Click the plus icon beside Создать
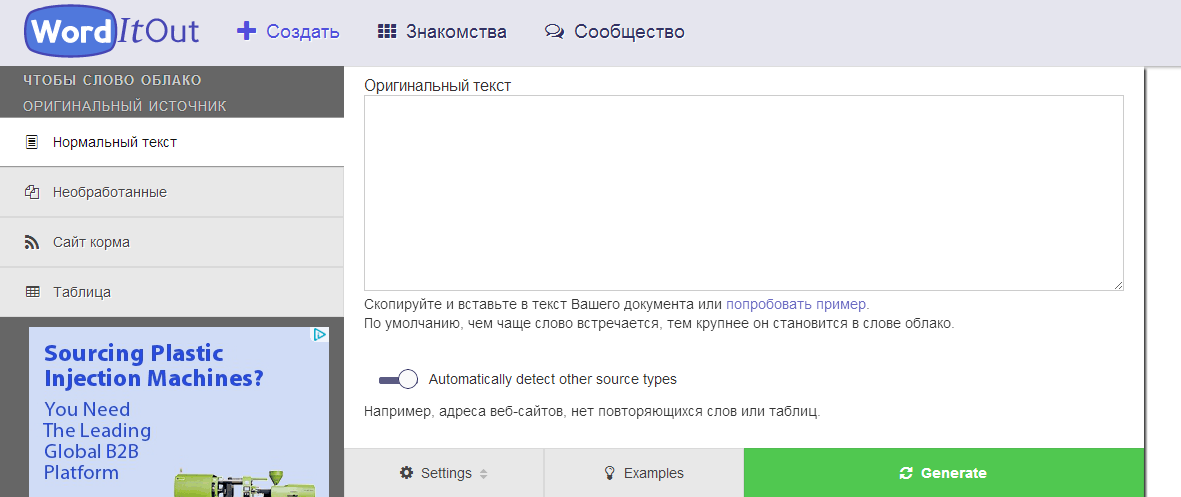Viewport: 1181px width, 497px height. [x=246, y=31]
